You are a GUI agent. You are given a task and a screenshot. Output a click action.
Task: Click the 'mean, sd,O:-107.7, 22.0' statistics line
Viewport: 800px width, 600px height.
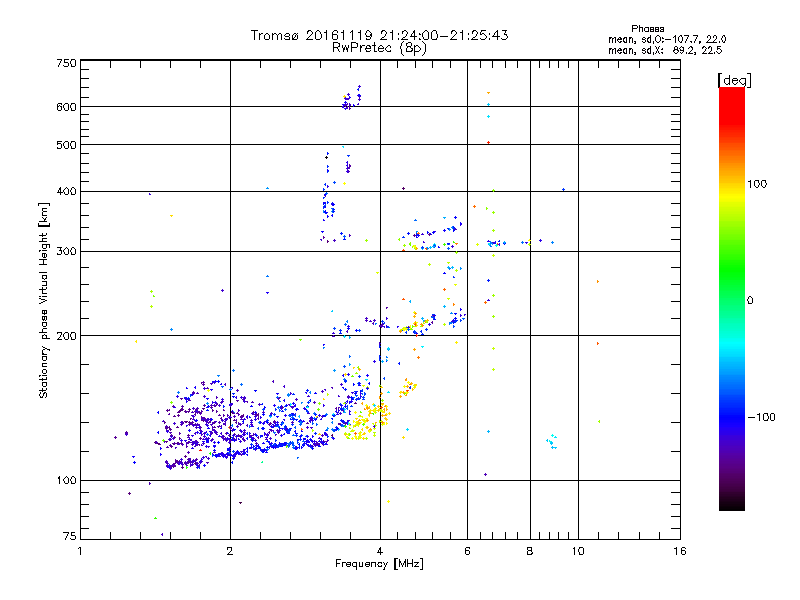[x=667, y=39]
